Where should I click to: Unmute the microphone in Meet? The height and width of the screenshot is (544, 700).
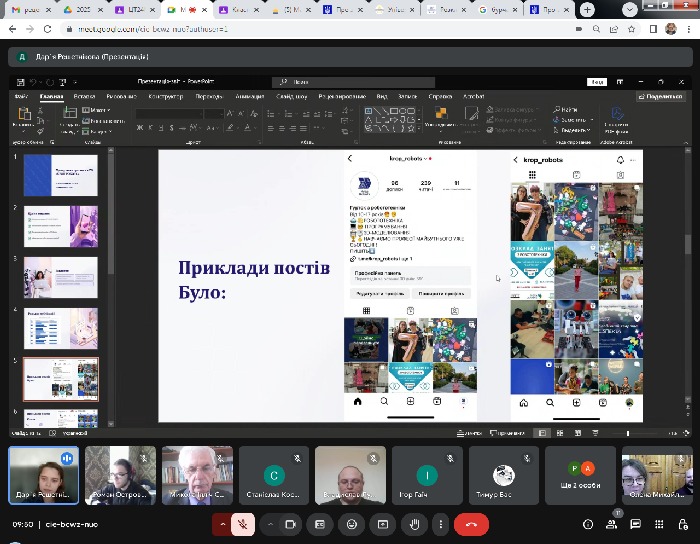click(243, 523)
